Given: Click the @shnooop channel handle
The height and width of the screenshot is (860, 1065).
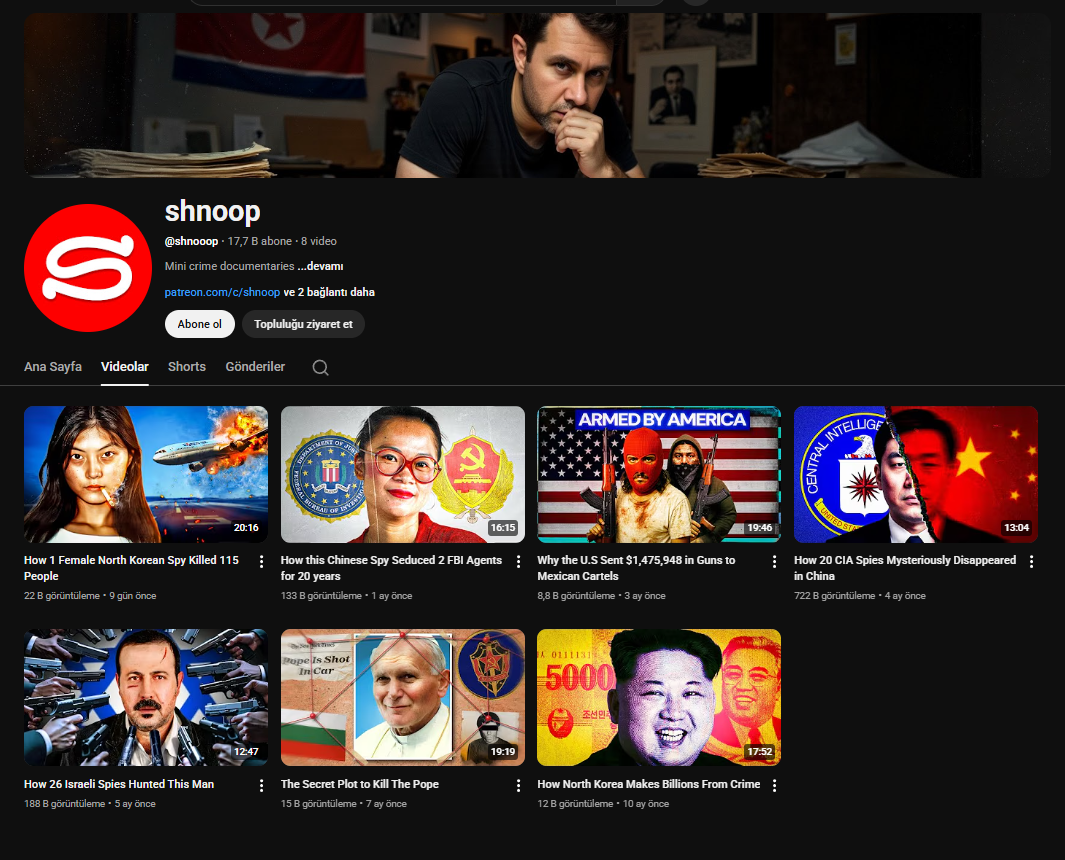Looking at the screenshot, I should coord(192,241).
